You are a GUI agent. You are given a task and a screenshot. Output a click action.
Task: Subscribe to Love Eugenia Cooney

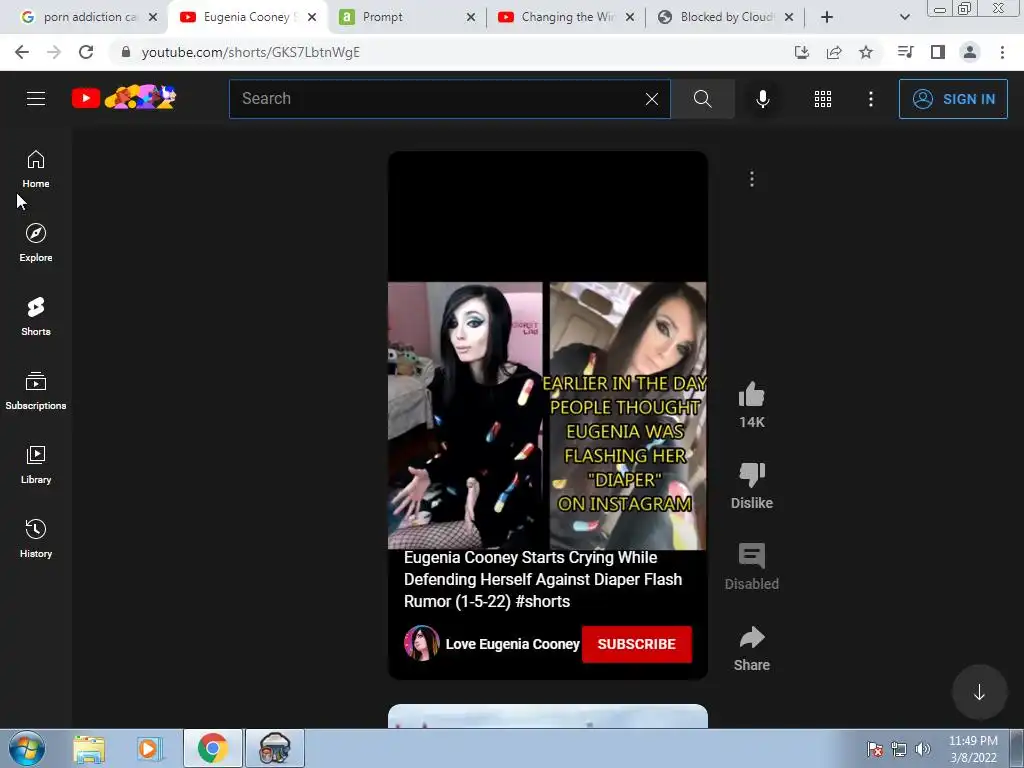click(636, 644)
